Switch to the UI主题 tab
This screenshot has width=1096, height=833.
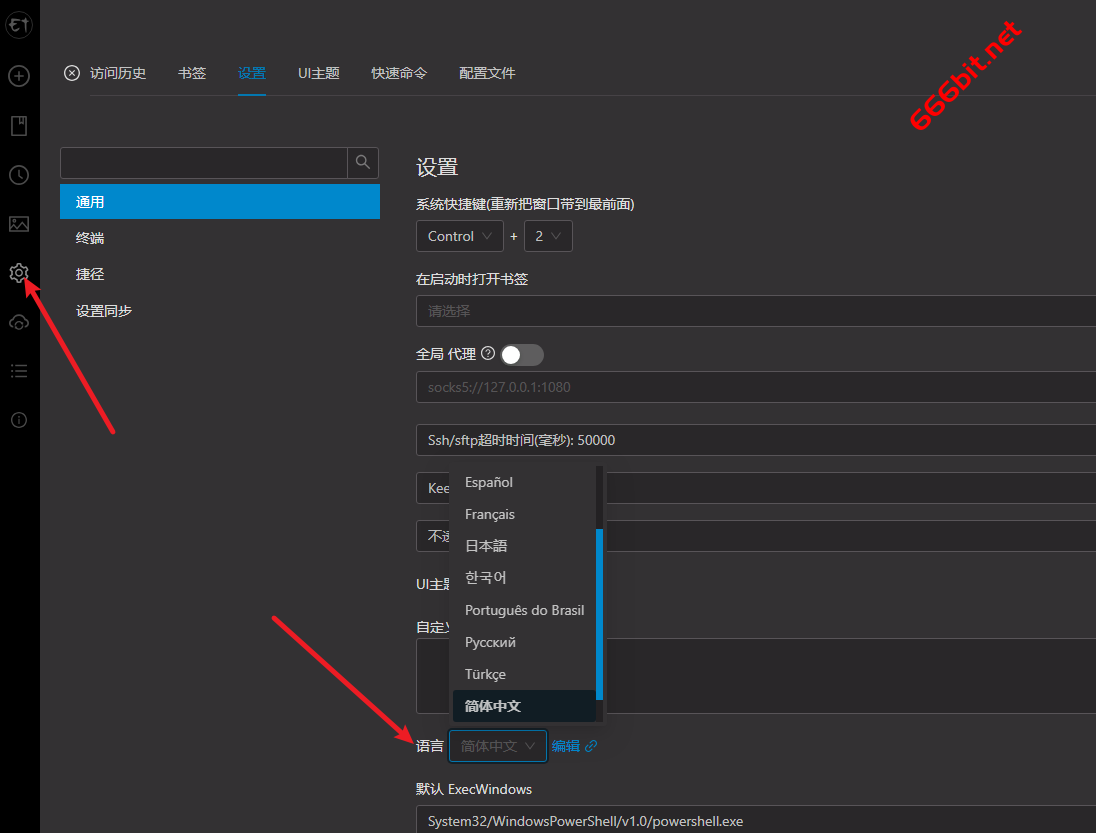pos(318,73)
